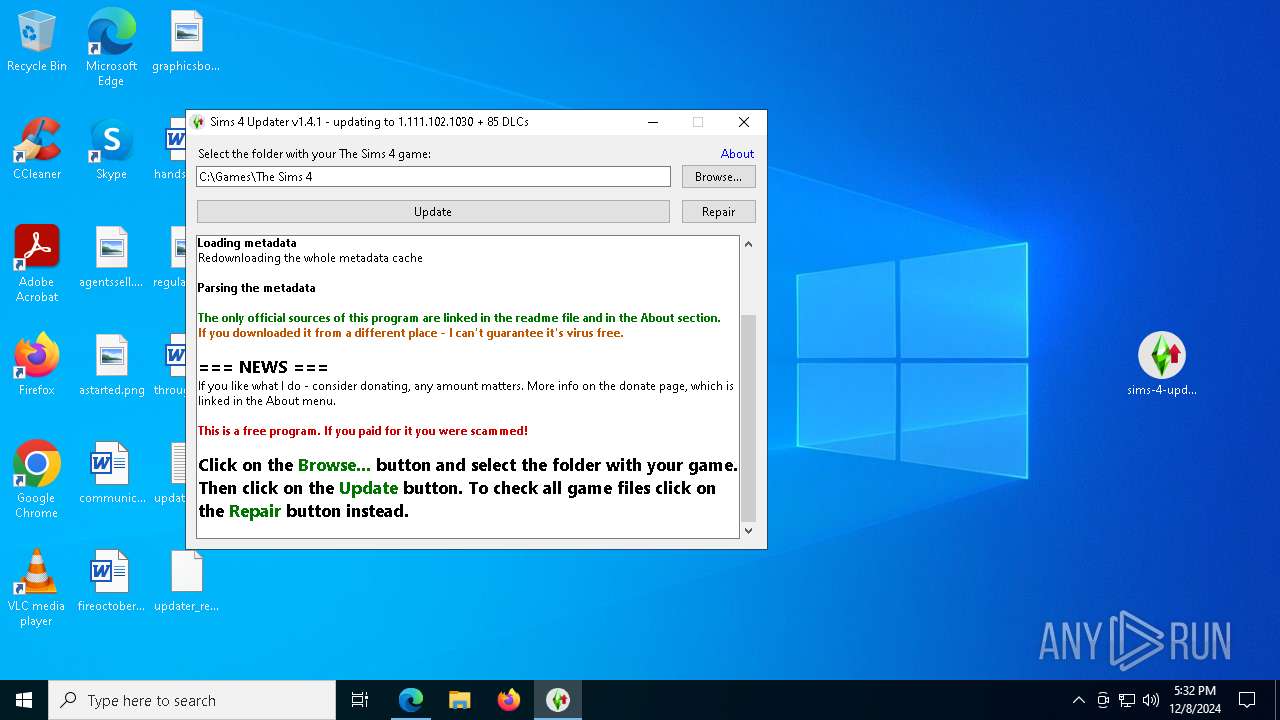
Task: Open VLC media player shortcut
Action: coord(37,588)
